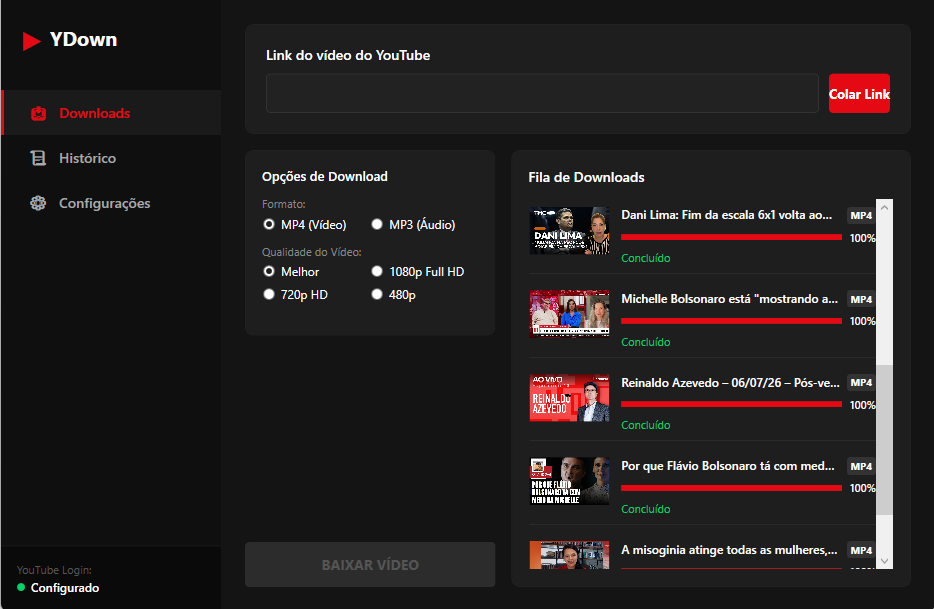Image resolution: width=934 pixels, height=609 pixels.
Task: Choose 1080p Full HD quality
Action: click(418, 272)
